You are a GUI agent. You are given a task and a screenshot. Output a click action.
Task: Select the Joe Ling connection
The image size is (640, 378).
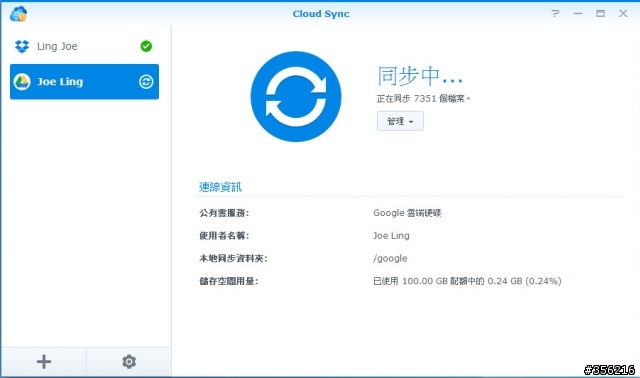84,82
